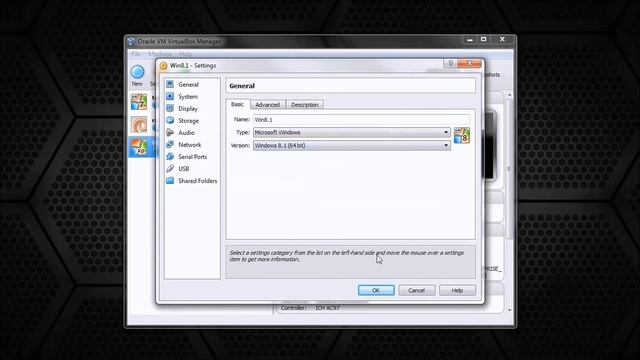The height and width of the screenshot is (360, 640).
Task: Click the Settings dialog title gear icon
Action: [x=163, y=66]
